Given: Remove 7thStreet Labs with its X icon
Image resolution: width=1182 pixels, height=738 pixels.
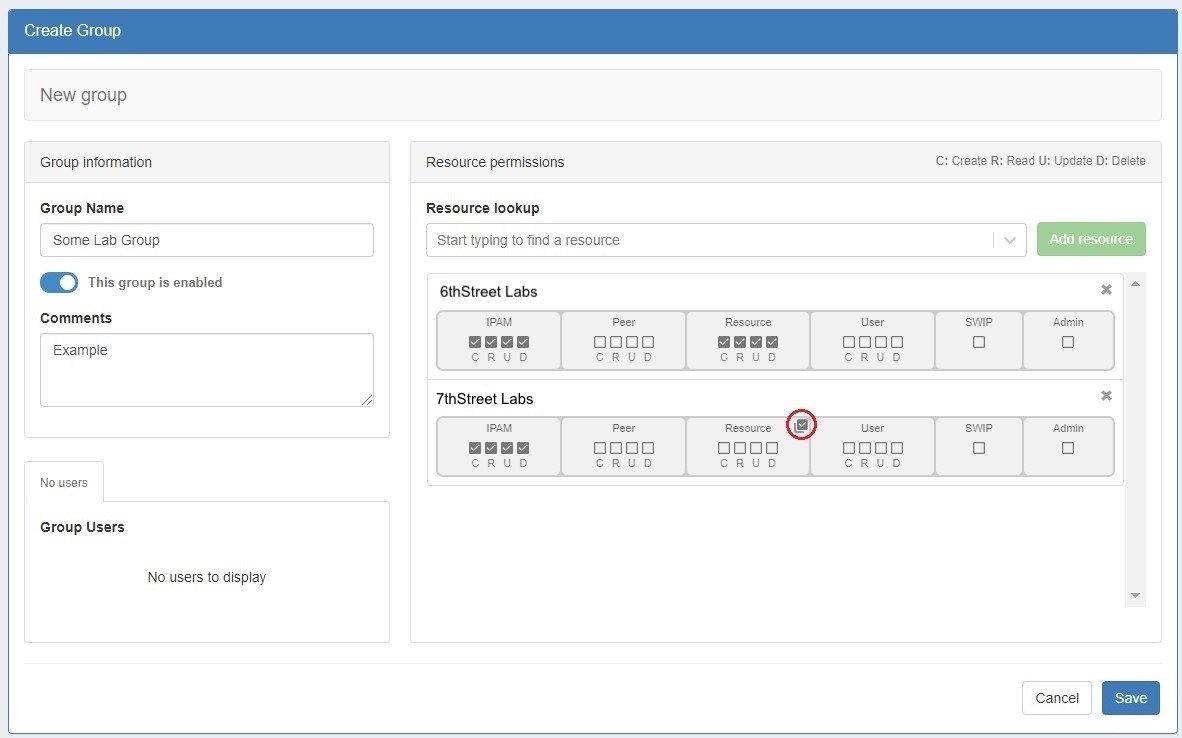Looking at the screenshot, I should click(1106, 396).
